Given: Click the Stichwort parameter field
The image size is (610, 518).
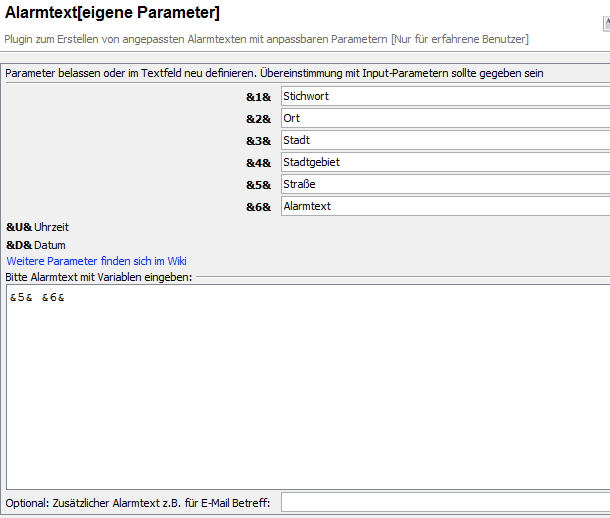Looking at the screenshot, I should [445, 96].
